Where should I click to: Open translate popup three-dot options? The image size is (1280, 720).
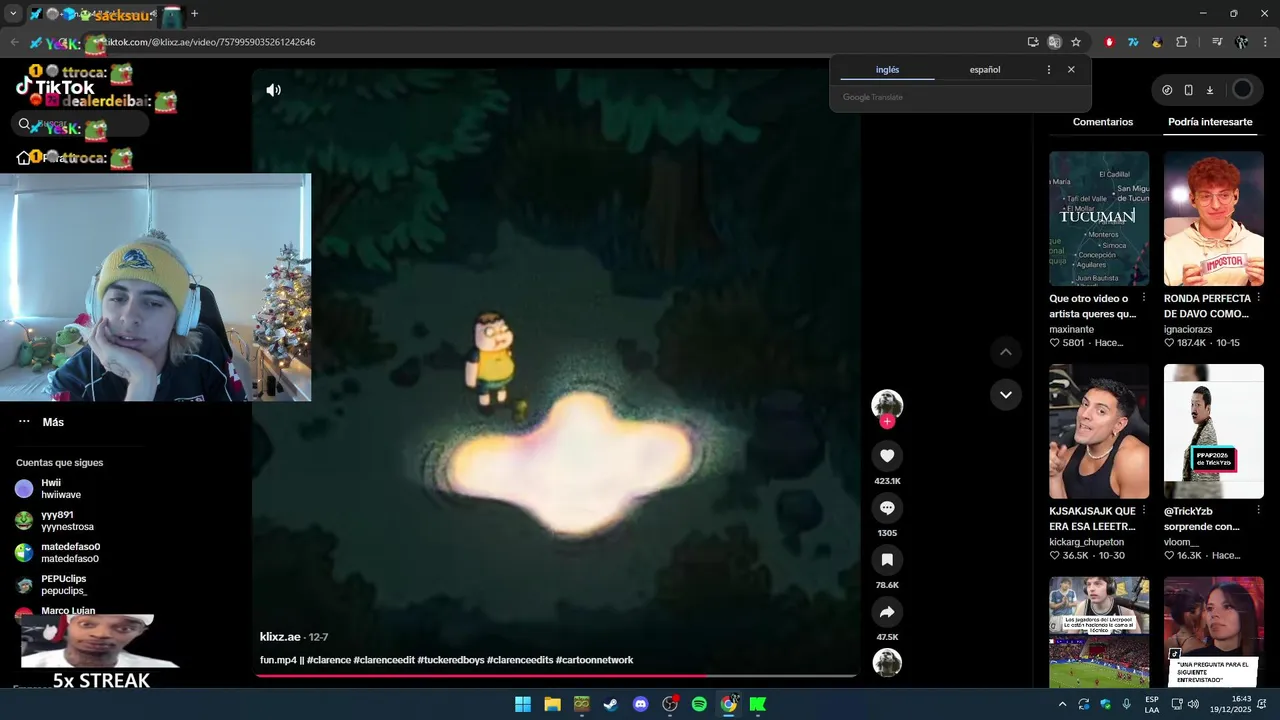pyautogui.click(x=1049, y=70)
